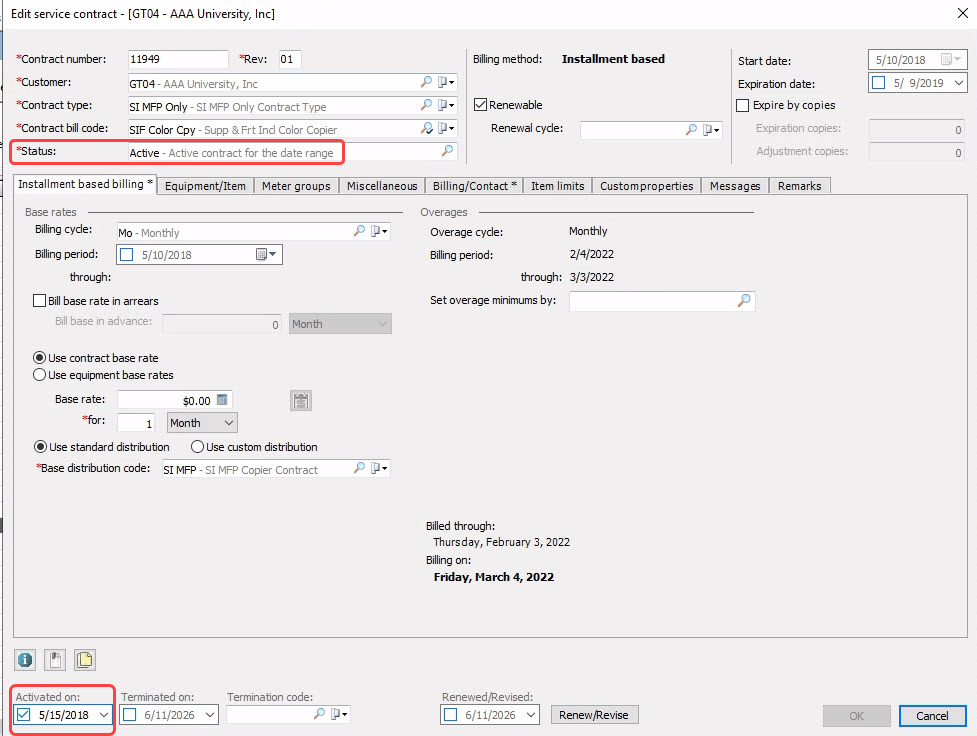Choose Use standard distribution radio

[x=40, y=447]
